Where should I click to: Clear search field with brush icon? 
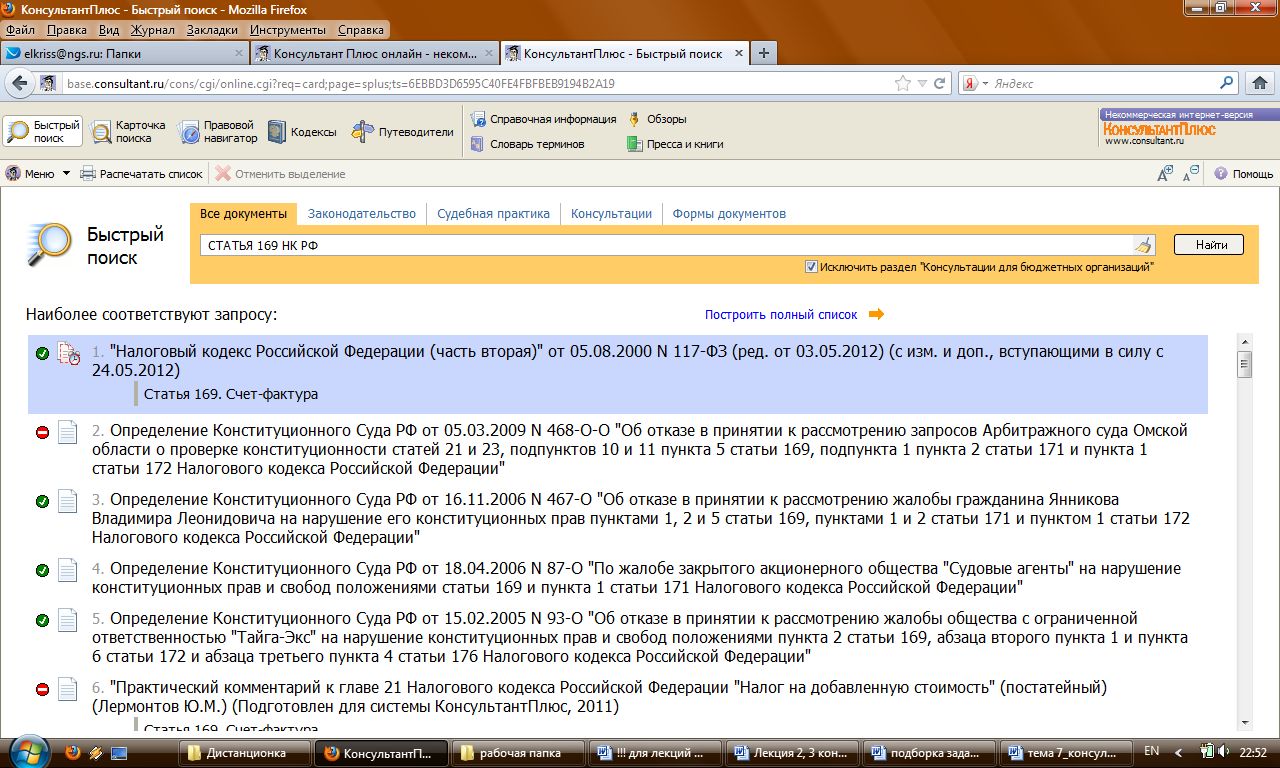[x=1143, y=245]
